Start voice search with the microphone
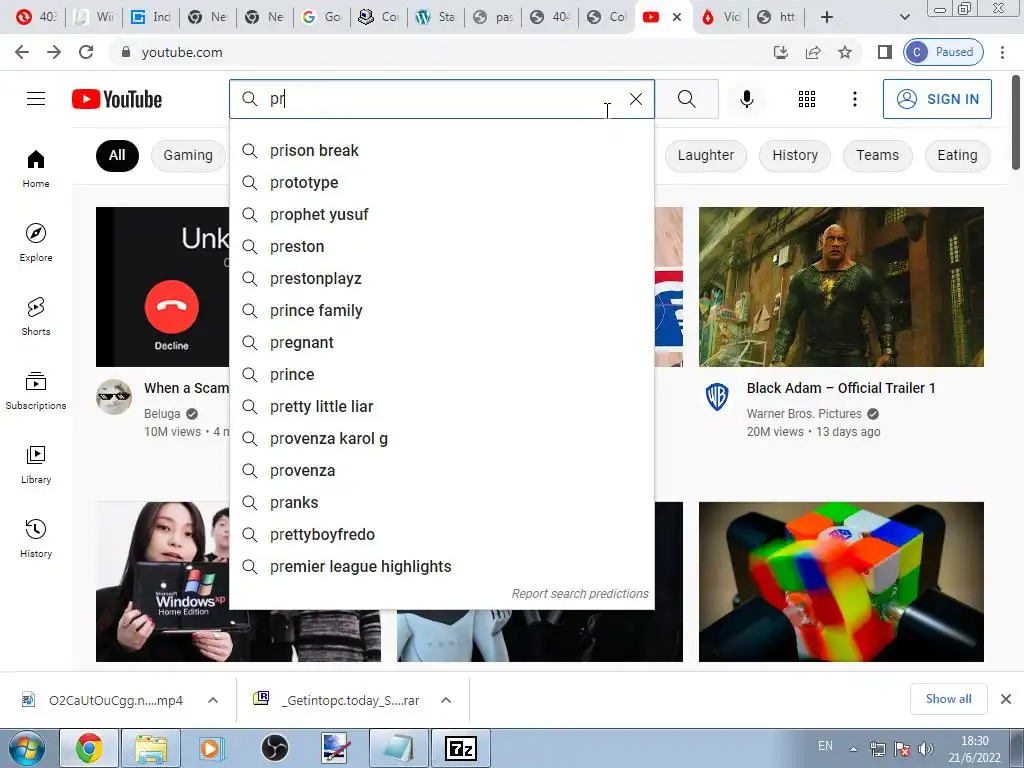This screenshot has width=1024, height=768. click(x=746, y=99)
